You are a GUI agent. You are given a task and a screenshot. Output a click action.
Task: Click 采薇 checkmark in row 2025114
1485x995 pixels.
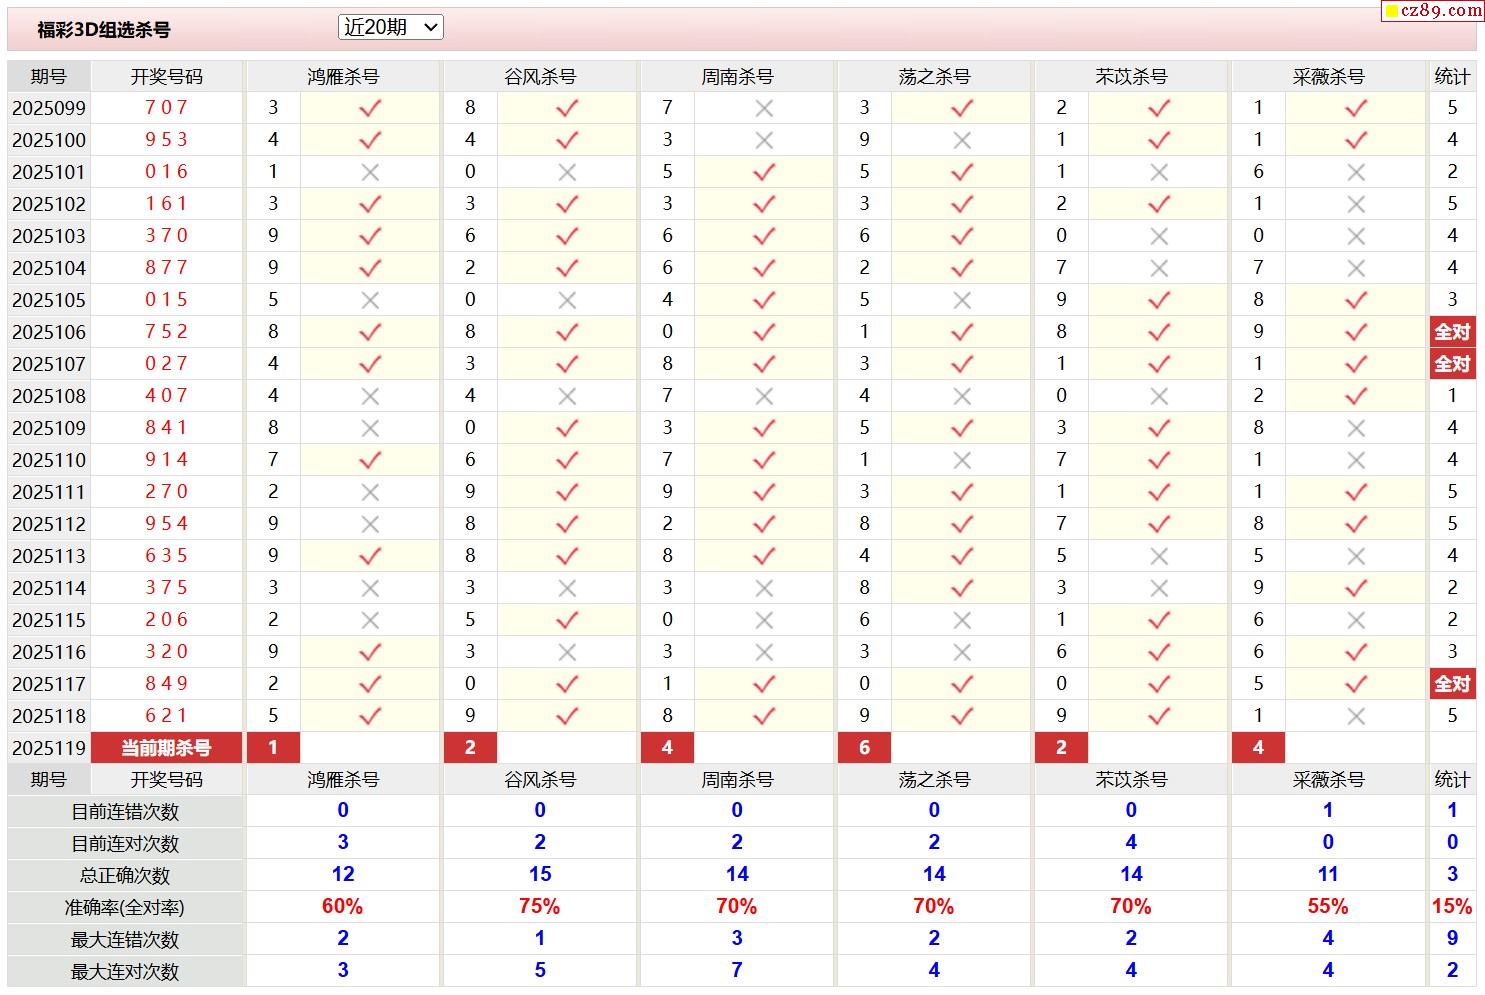click(1355, 588)
